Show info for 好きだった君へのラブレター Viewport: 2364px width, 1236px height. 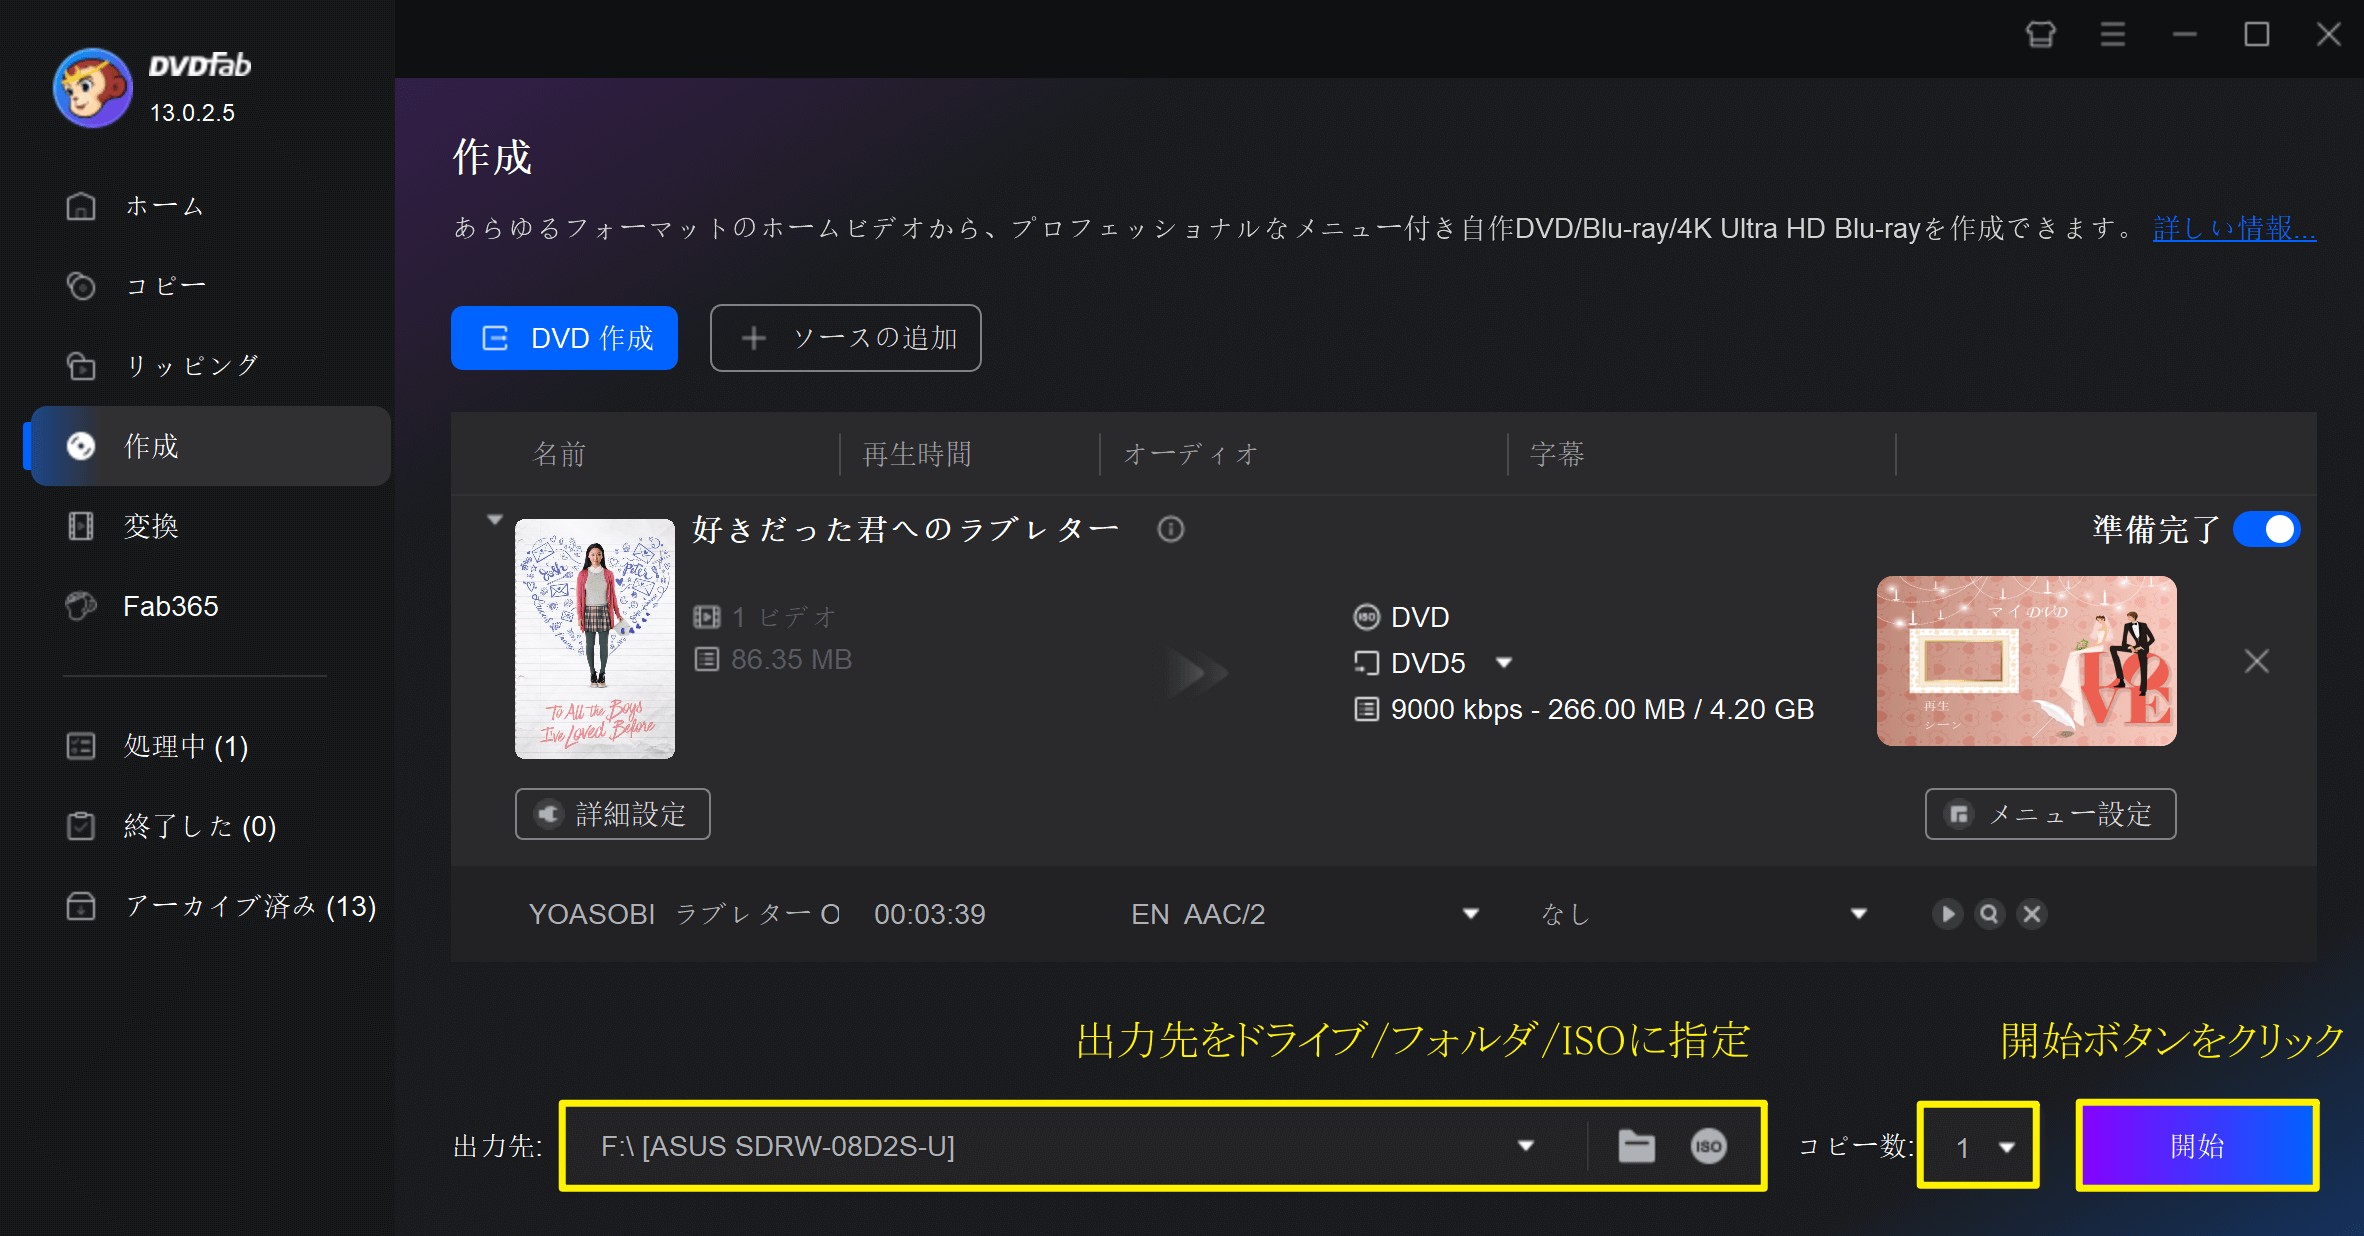(1171, 529)
